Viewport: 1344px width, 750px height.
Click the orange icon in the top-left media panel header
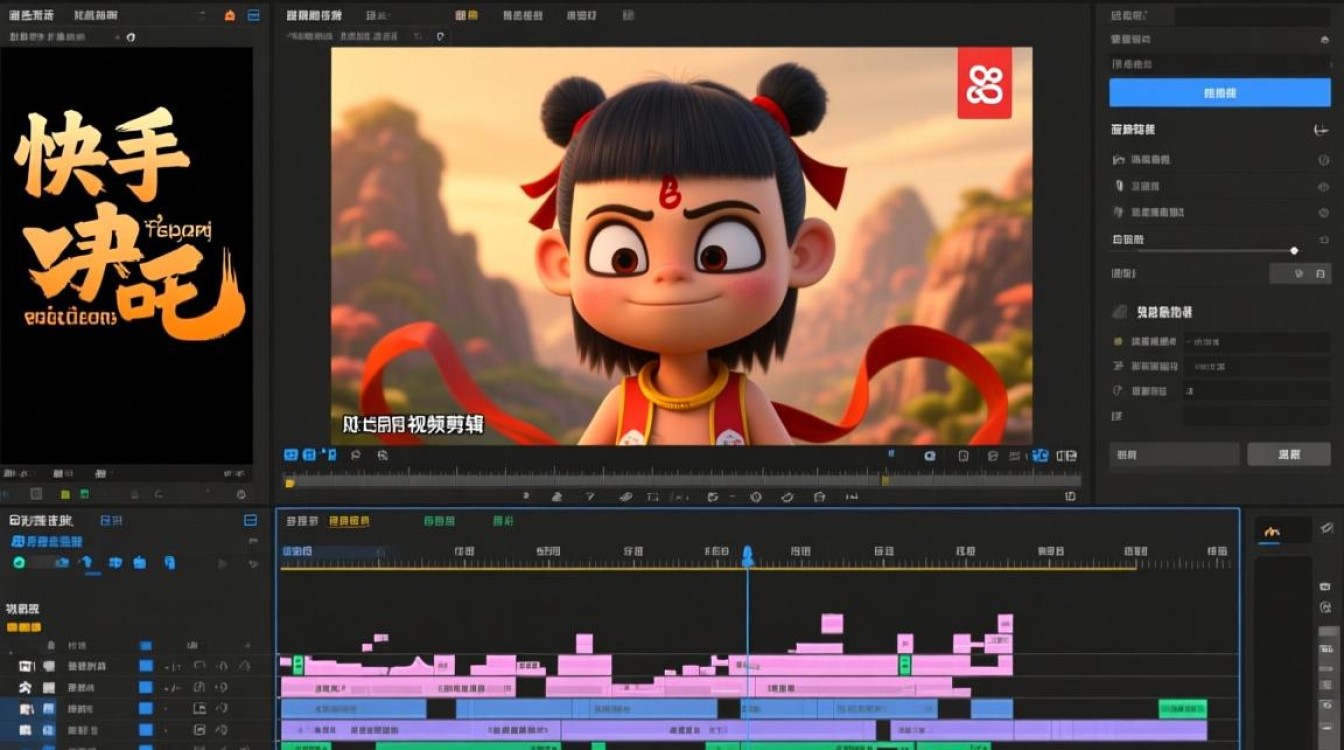(230, 15)
